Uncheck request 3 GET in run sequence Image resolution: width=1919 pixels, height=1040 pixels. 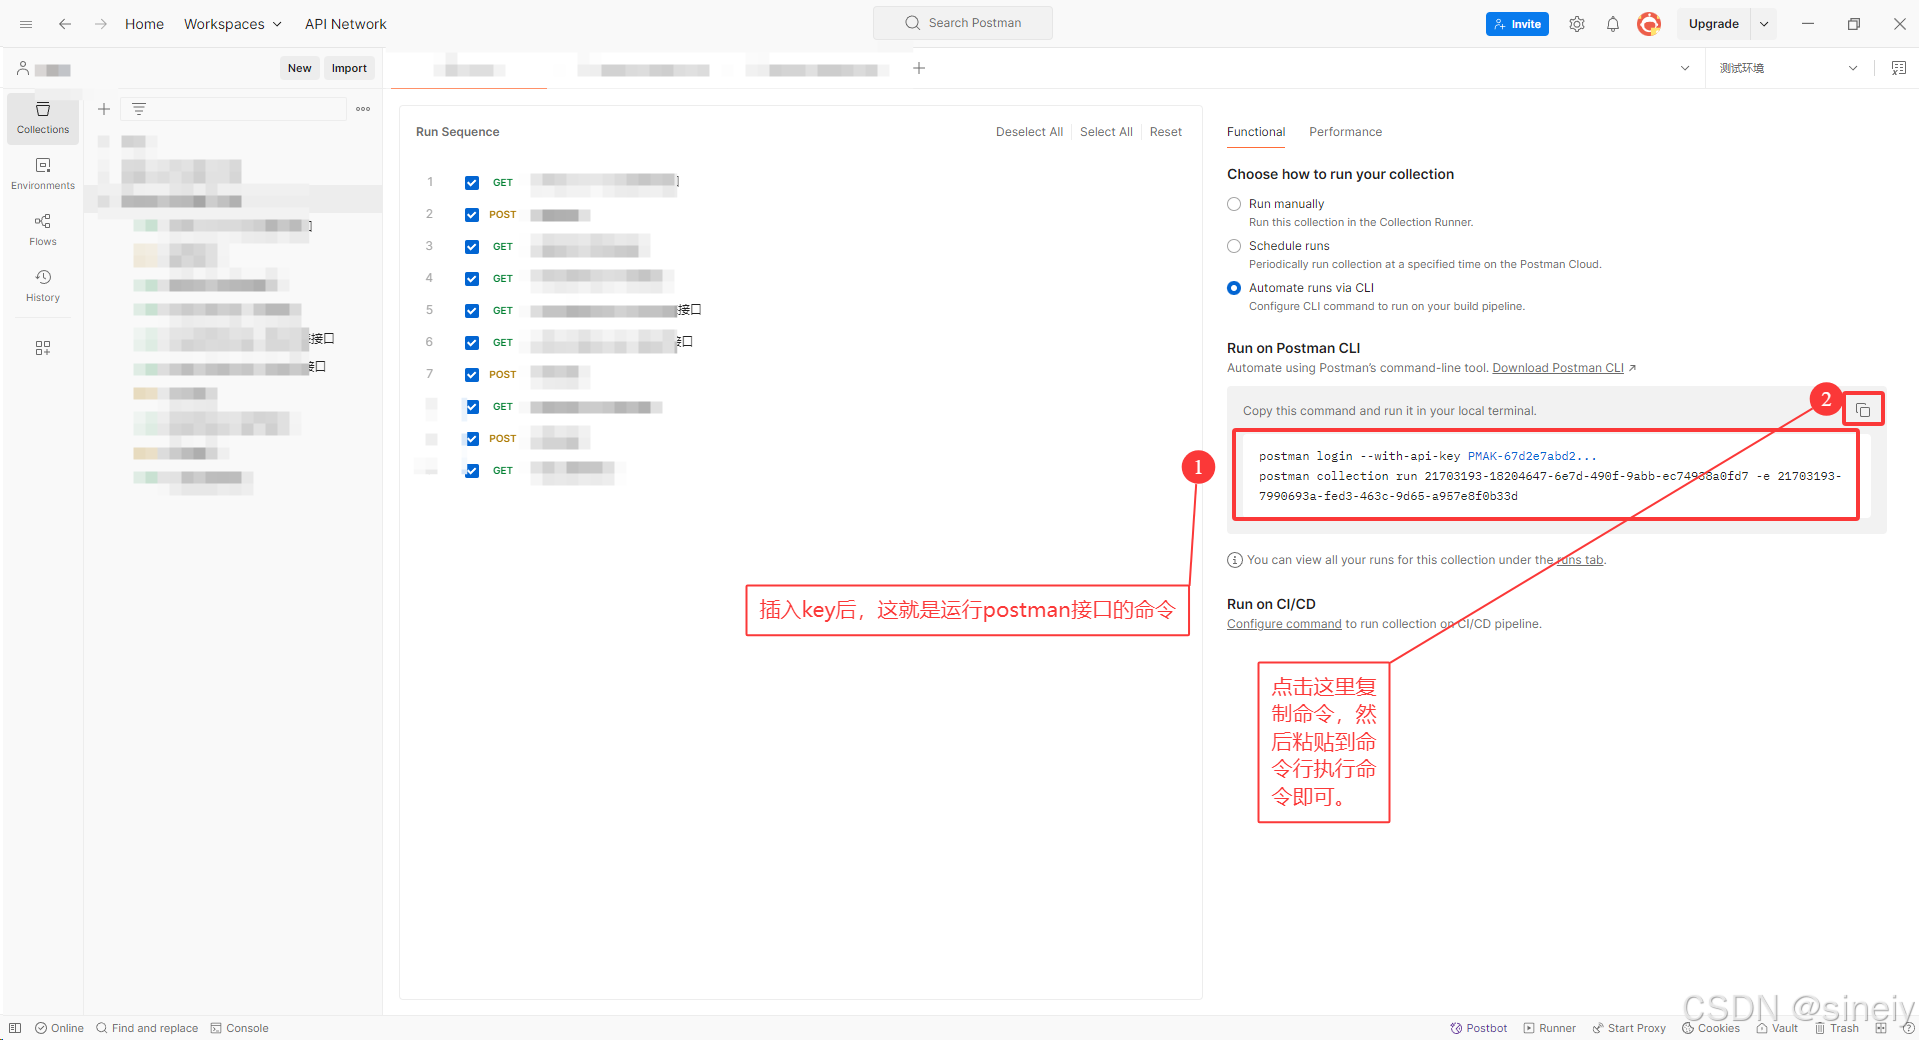472,247
